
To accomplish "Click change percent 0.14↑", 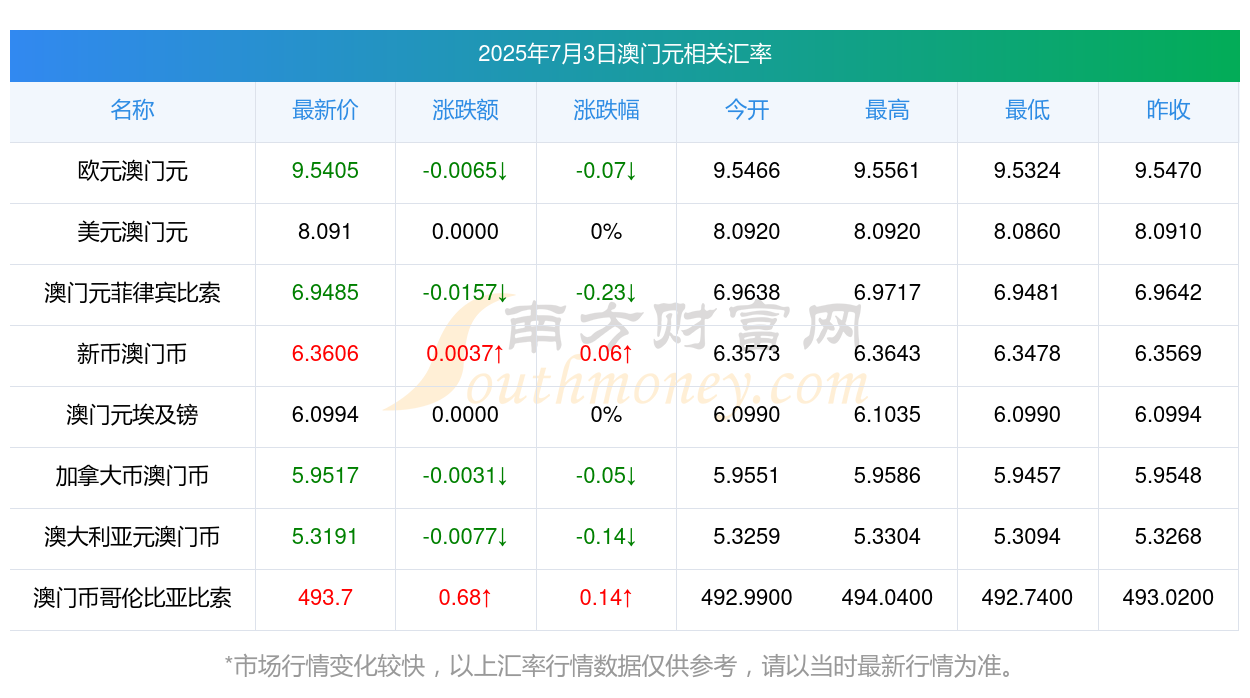I will (x=606, y=598).
